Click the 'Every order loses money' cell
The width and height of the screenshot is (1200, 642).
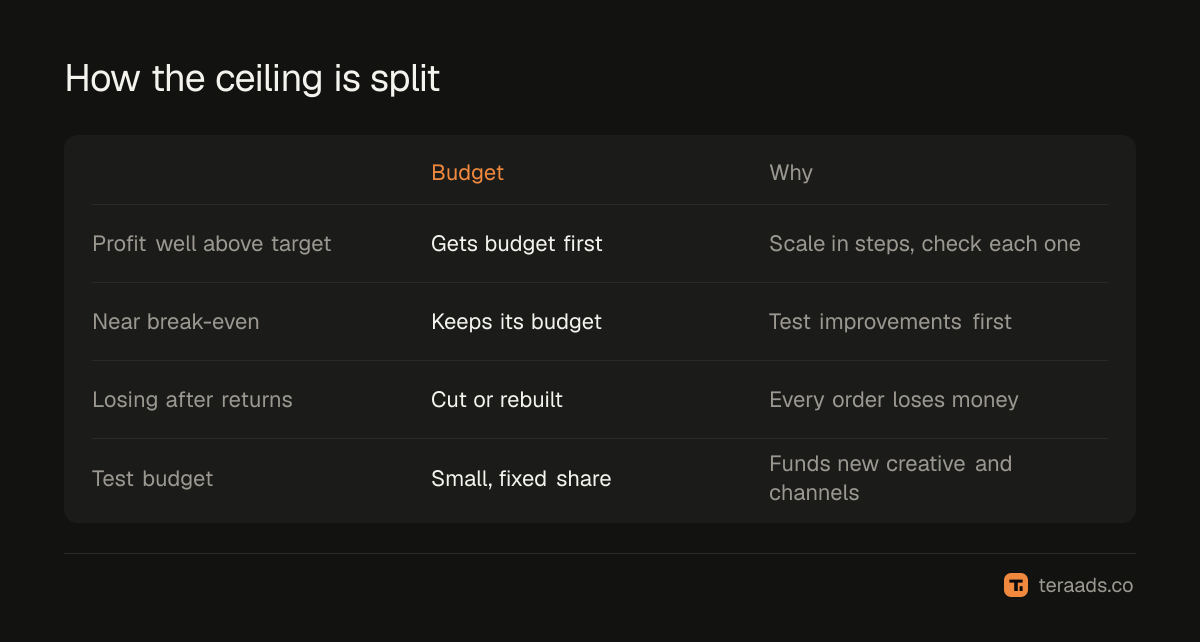pos(894,399)
